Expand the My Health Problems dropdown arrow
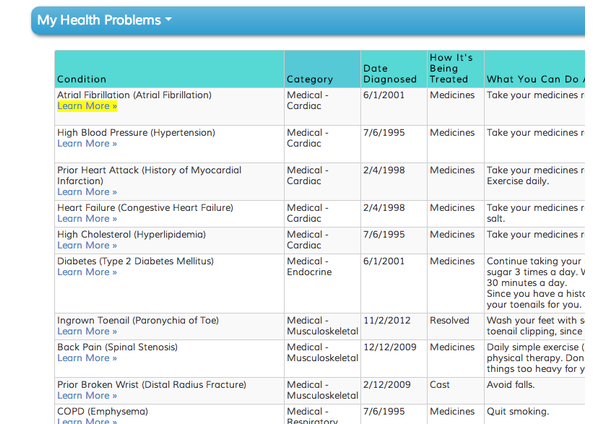This screenshot has height=424, width=615. pyautogui.click(x=169, y=19)
